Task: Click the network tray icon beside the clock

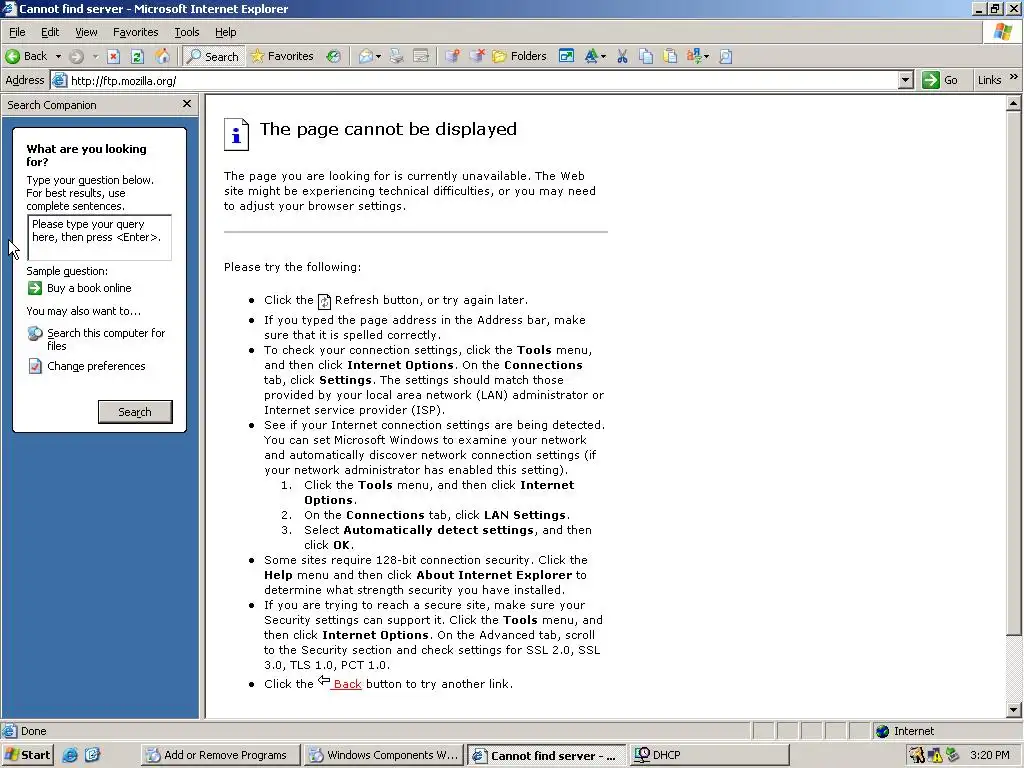Action: click(953, 755)
